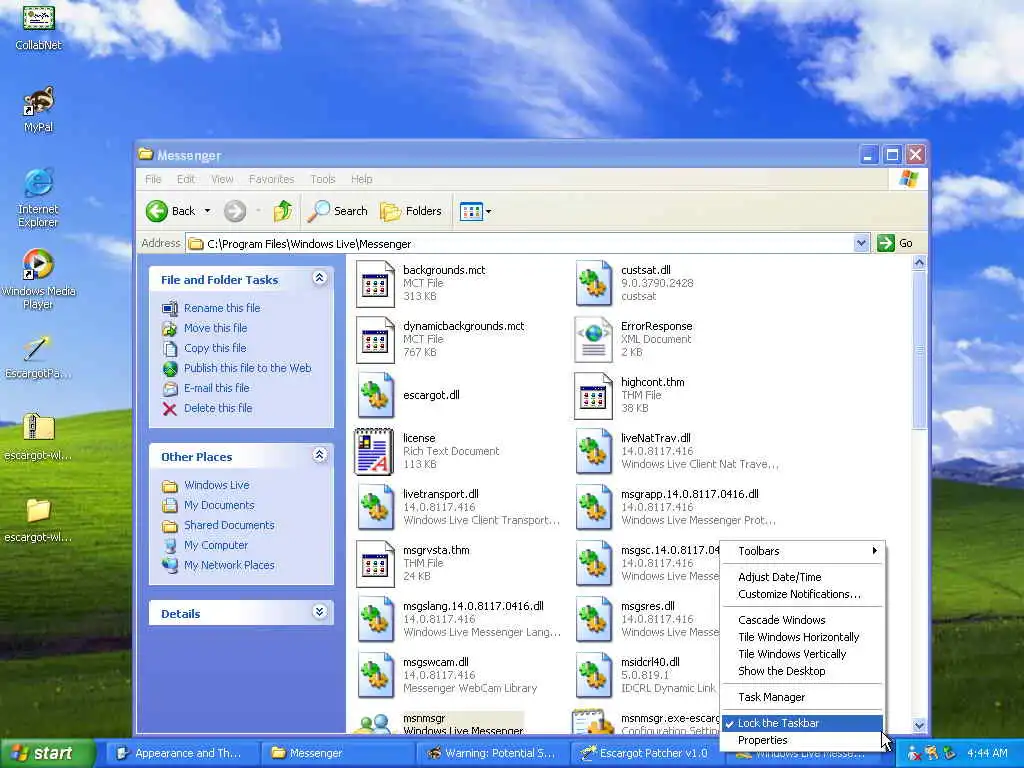Collapse the File and Folder Tasks panel
1024x768 pixels.
tap(319, 278)
